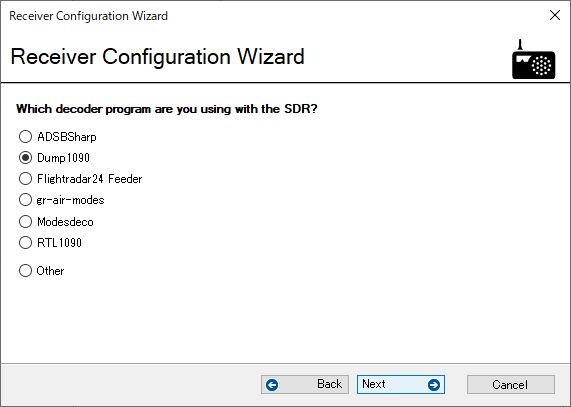Click the radio receiver icon in header
This screenshot has height=407, width=571.
pos(533,59)
